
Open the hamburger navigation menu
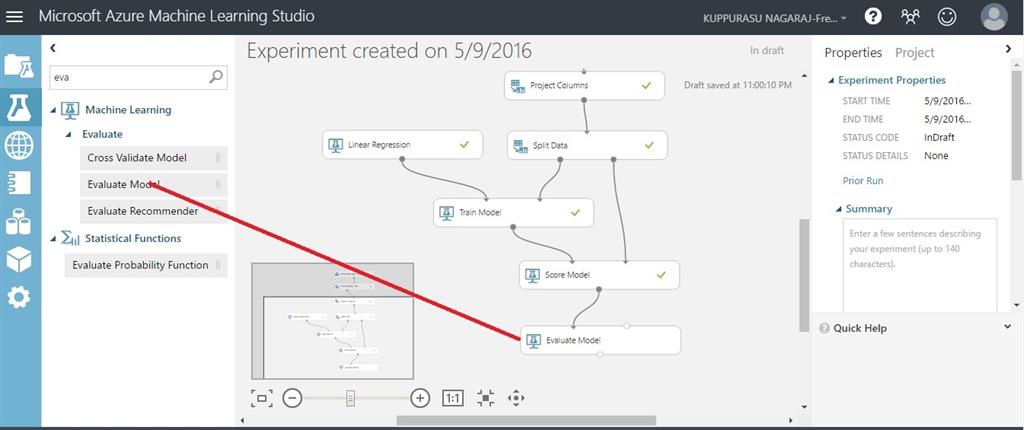(x=14, y=16)
